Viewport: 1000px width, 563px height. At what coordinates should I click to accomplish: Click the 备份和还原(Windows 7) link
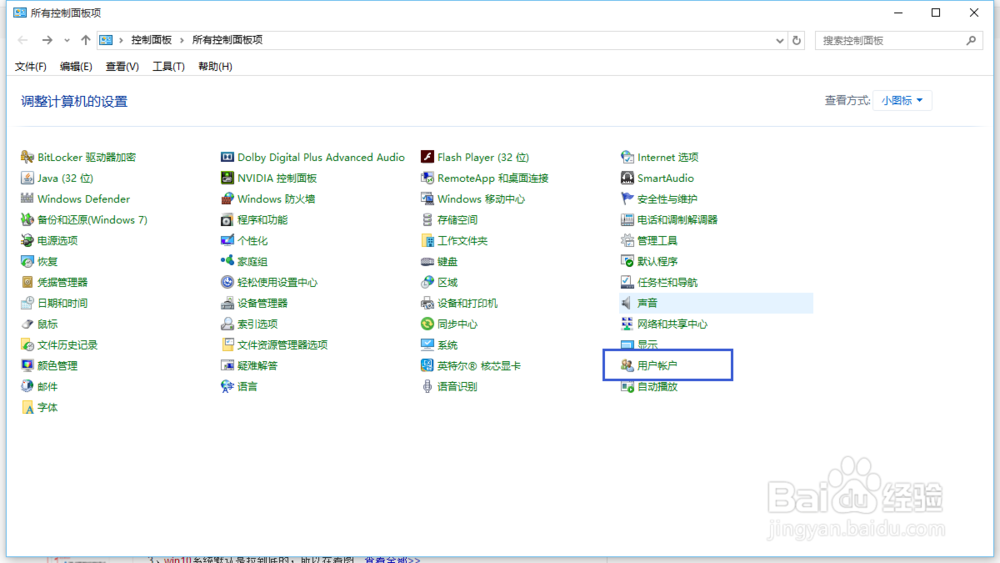click(92, 219)
